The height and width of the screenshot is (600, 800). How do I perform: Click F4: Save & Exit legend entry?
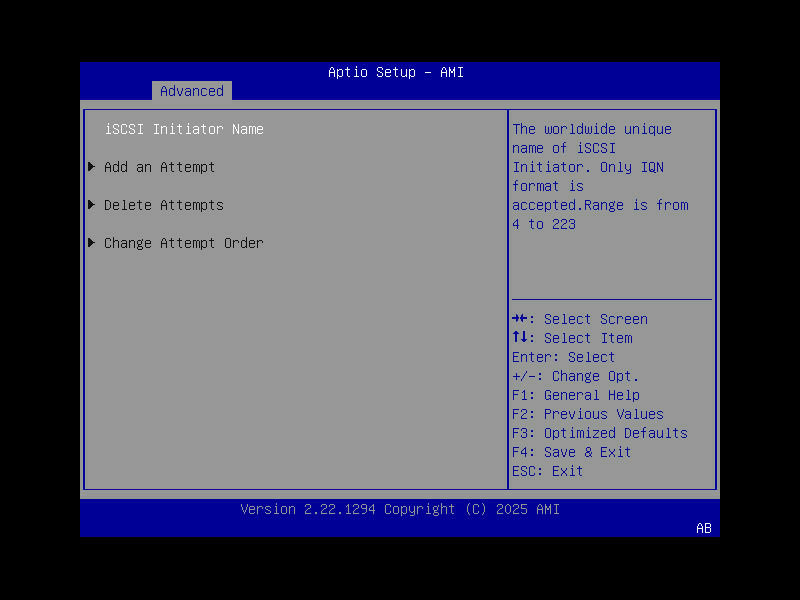pos(575,452)
